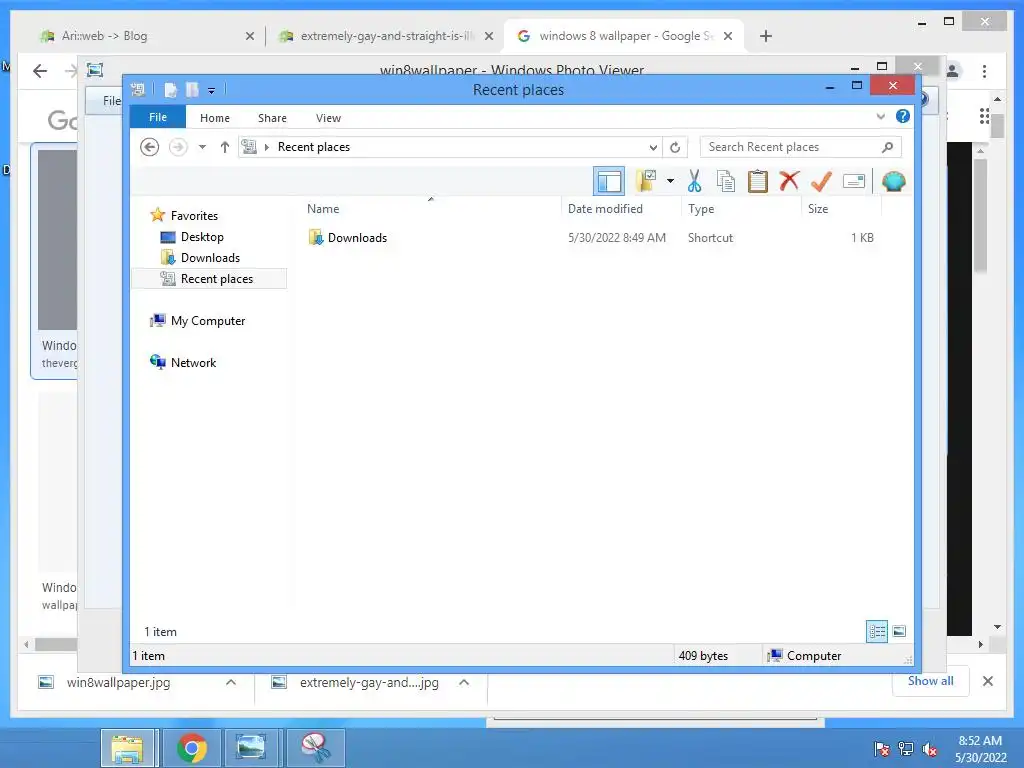The width and height of the screenshot is (1024, 768).
Task: Open Chrome from taskbar
Action: pyautogui.click(x=192, y=748)
